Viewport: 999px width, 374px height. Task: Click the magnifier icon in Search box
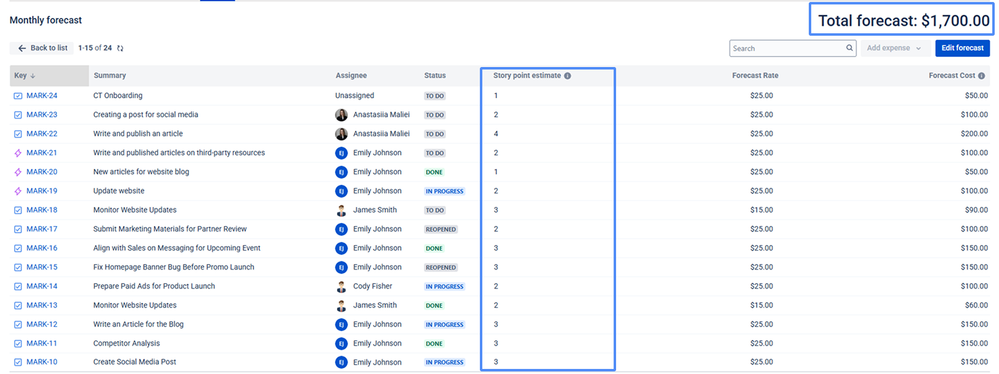click(x=849, y=48)
